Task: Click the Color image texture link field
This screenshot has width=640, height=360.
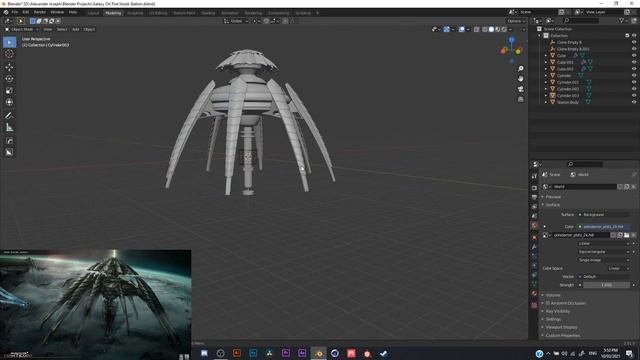Action: 604,227
